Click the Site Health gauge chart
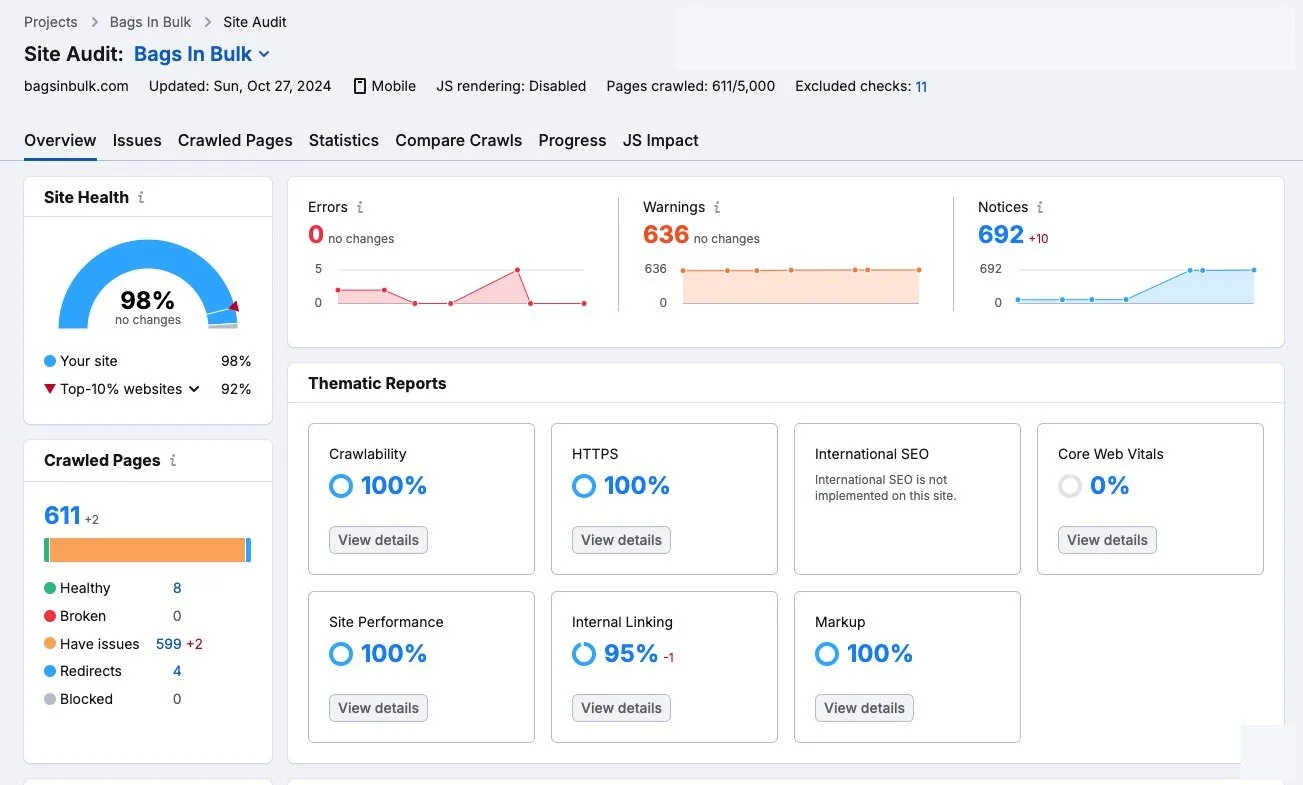This screenshot has width=1303, height=785. (x=148, y=284)
